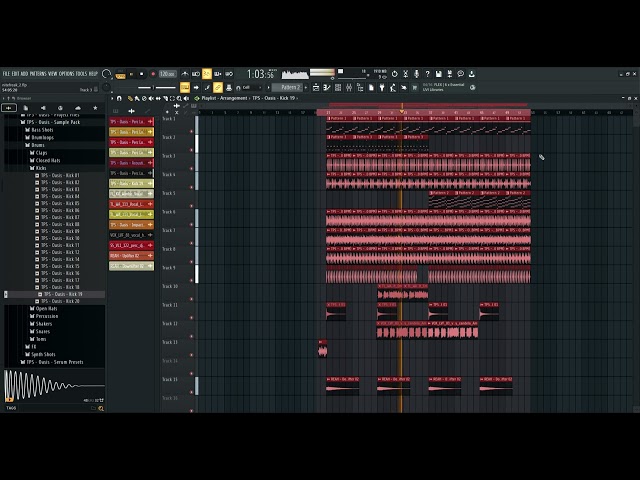
Task: Open the browser star favorites tab
Action: pos(95,108)
